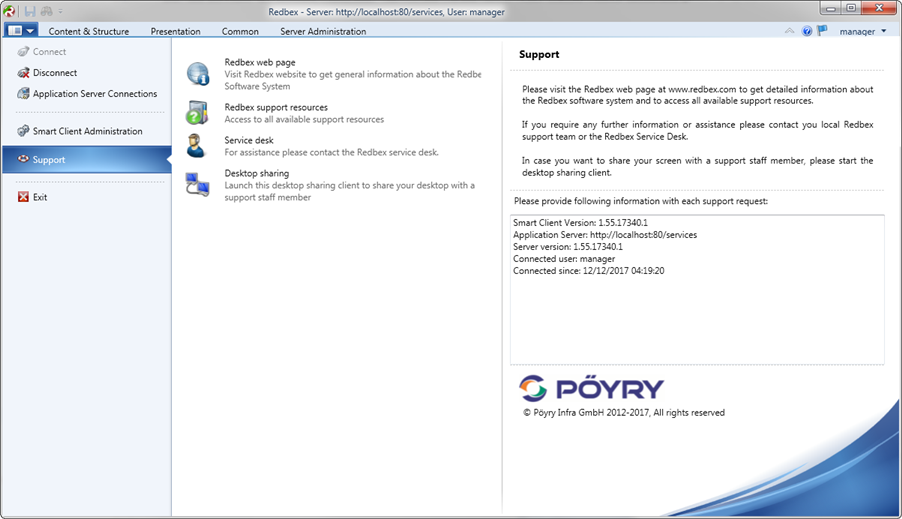This screenshot has width=902, height=519.
Task: Expand the manager user dropdown
Action: [863, 31]
